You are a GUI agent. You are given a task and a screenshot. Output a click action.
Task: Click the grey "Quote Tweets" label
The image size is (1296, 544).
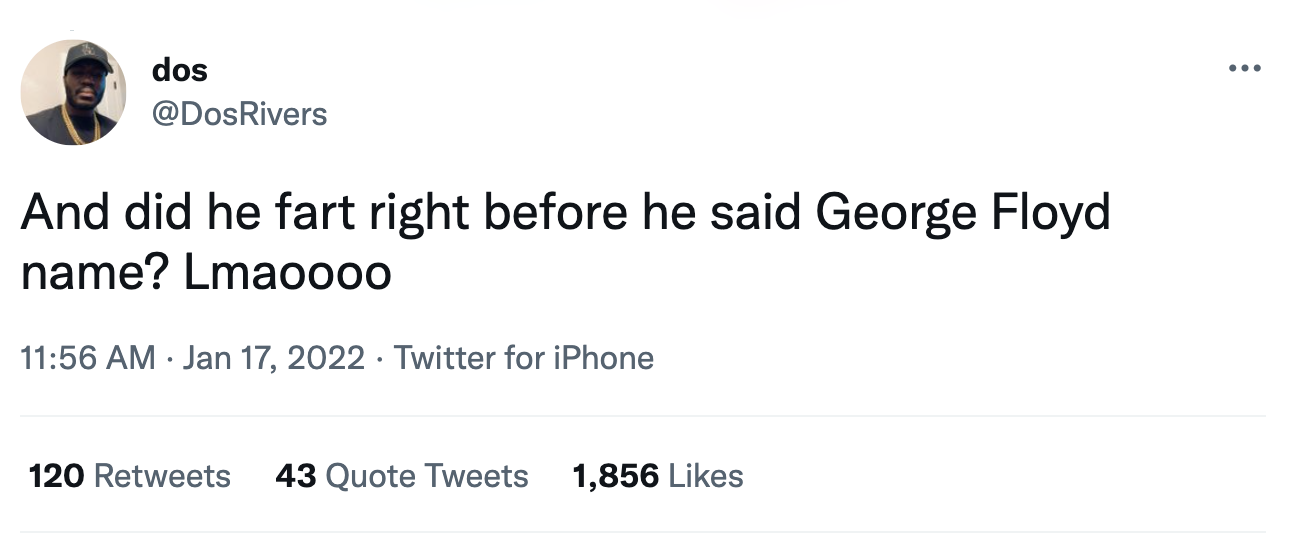coord(427,476)
